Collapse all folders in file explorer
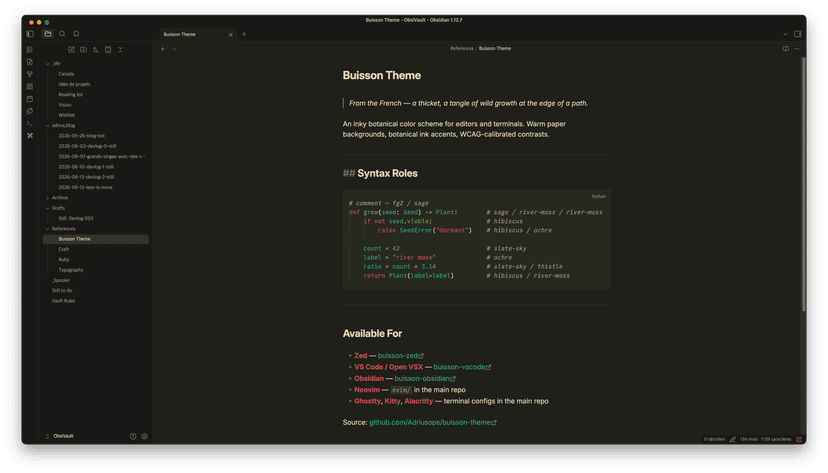This screenshot has width=828, height=473. [x=120, y=50]
